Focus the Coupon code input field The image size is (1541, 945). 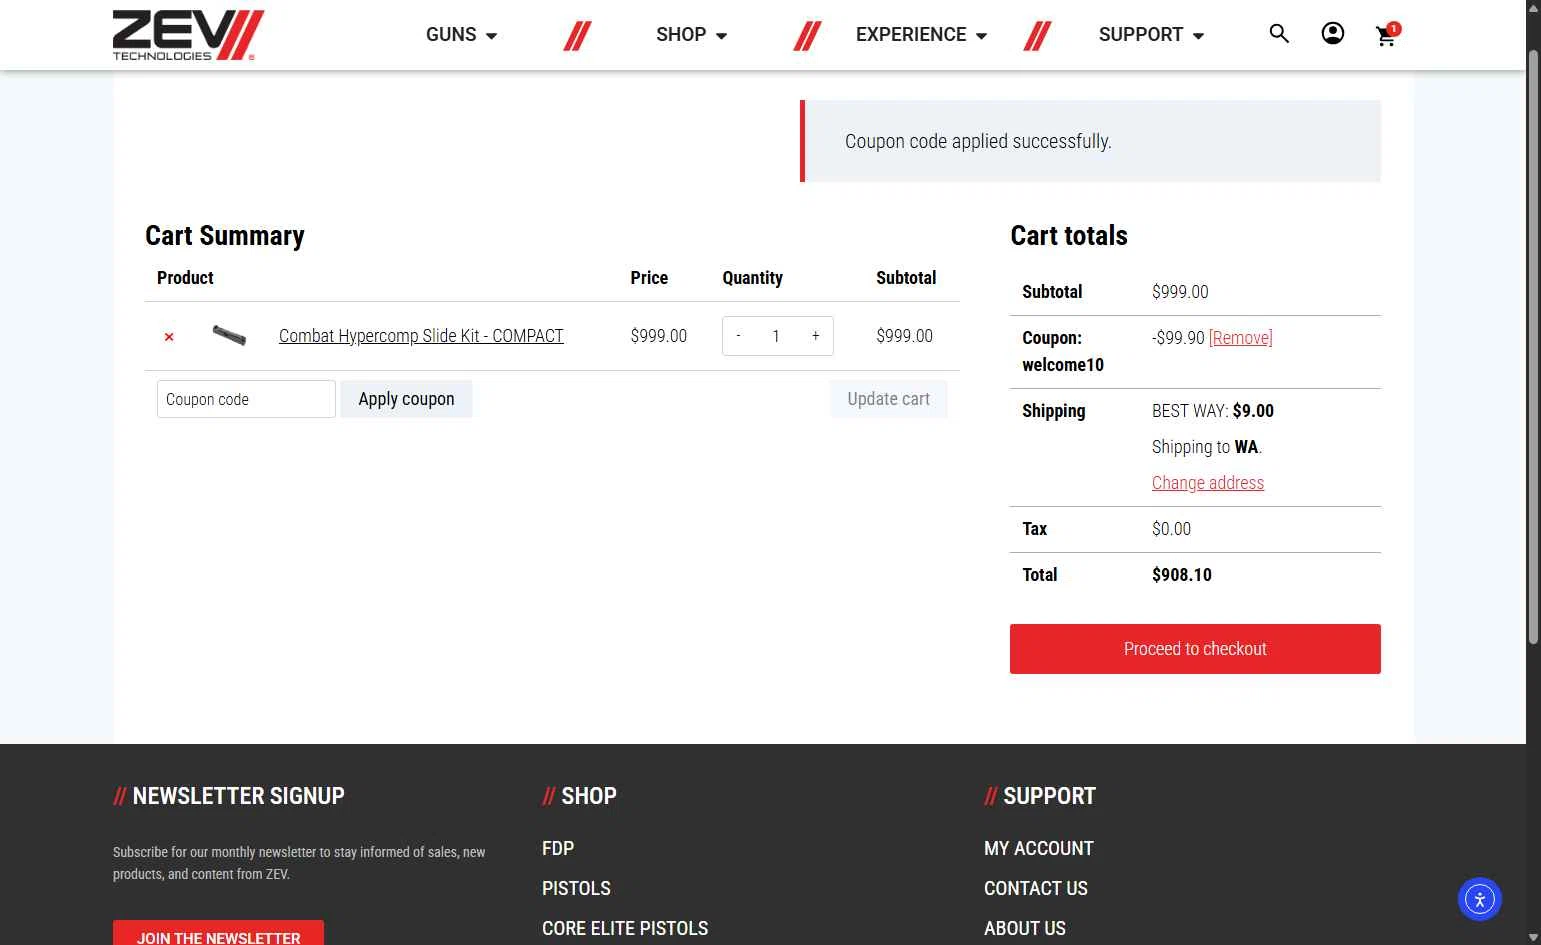tap(246, 399)
